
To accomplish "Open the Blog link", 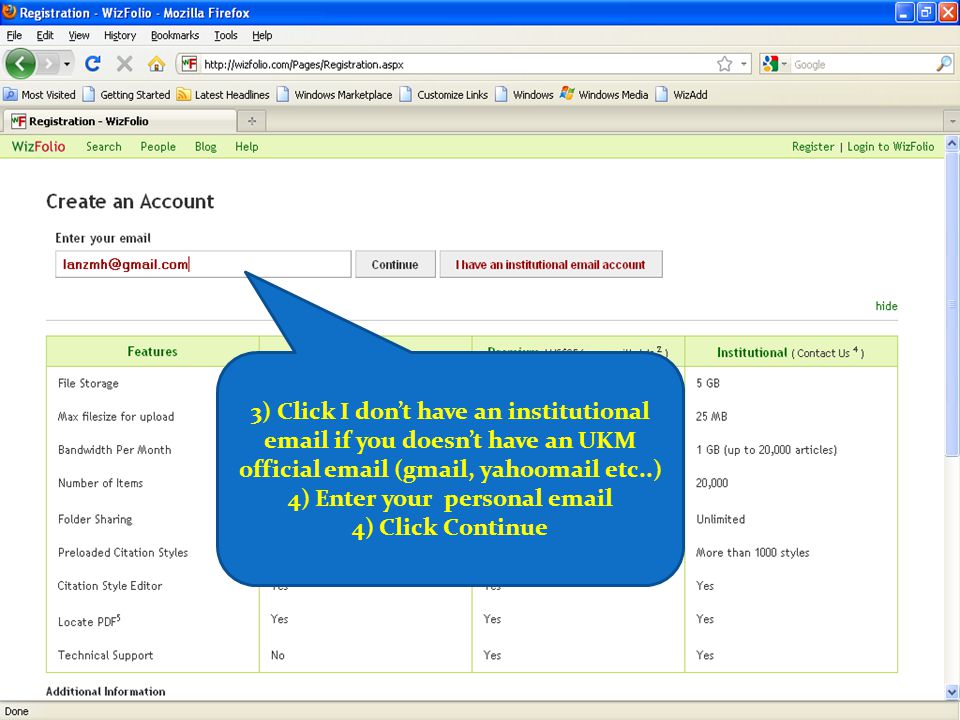I will (x=206, y=146).
